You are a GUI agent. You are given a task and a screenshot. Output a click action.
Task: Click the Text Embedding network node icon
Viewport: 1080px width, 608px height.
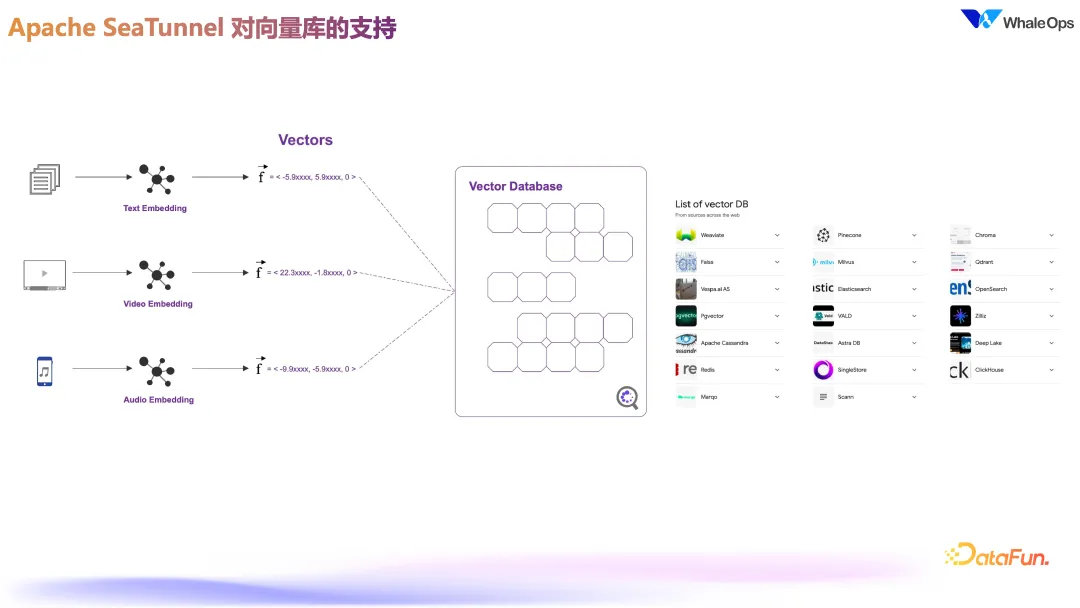click(156, 179)
